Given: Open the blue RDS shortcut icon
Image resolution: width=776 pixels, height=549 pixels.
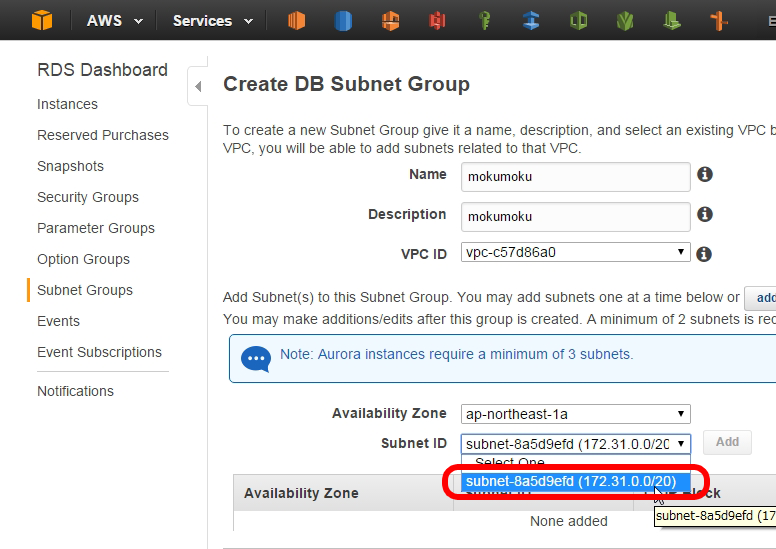Looking at the screenshot, I should tap(343, 21).
